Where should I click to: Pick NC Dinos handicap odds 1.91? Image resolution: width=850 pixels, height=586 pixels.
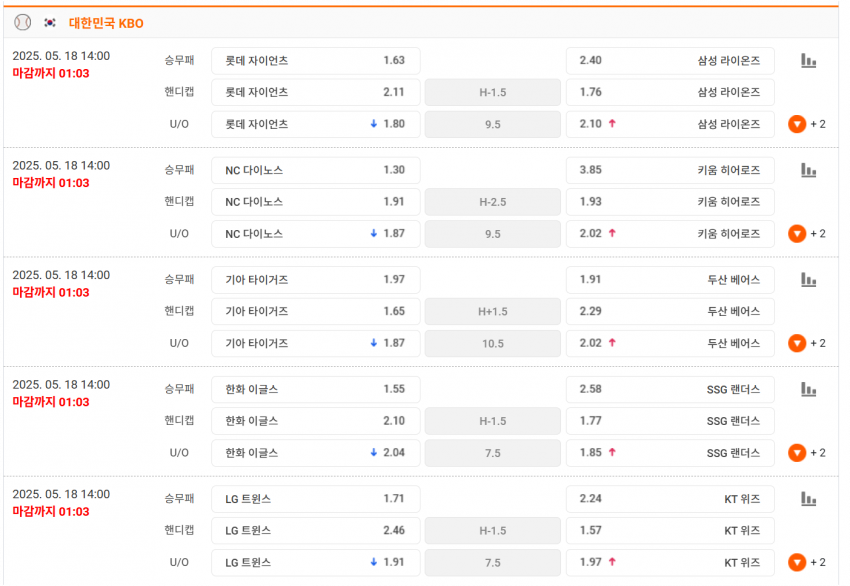(315, 202)
